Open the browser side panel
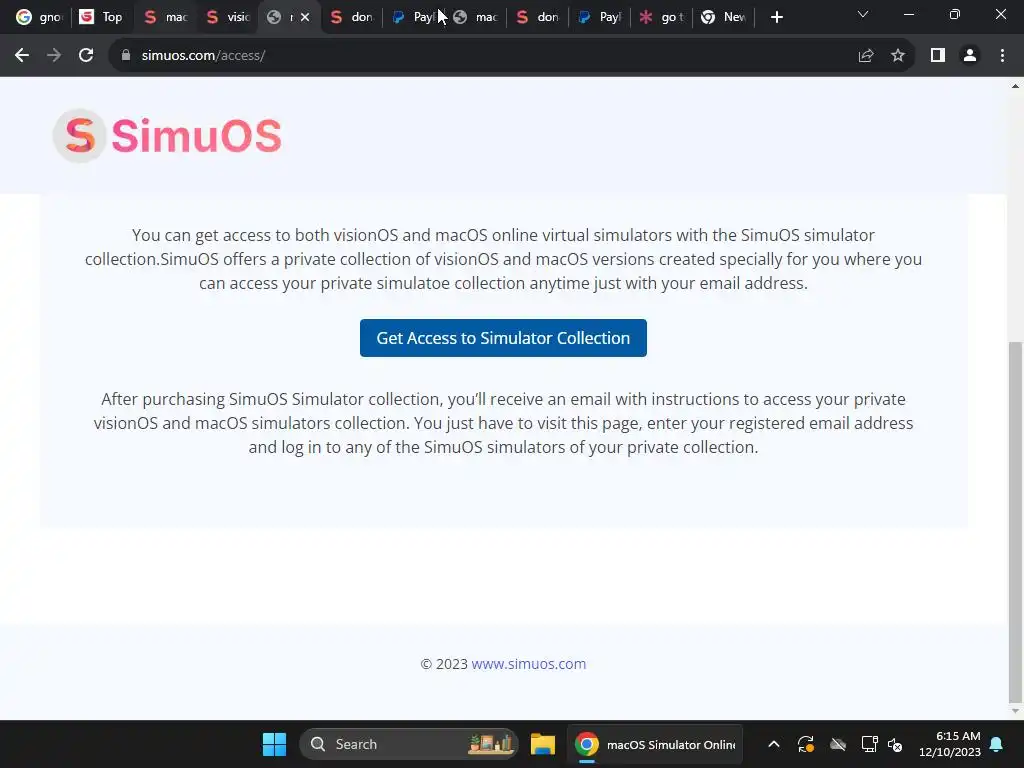Image resolution: width=1024 pixels, height=768 pixels. click(x=938, y=56)
